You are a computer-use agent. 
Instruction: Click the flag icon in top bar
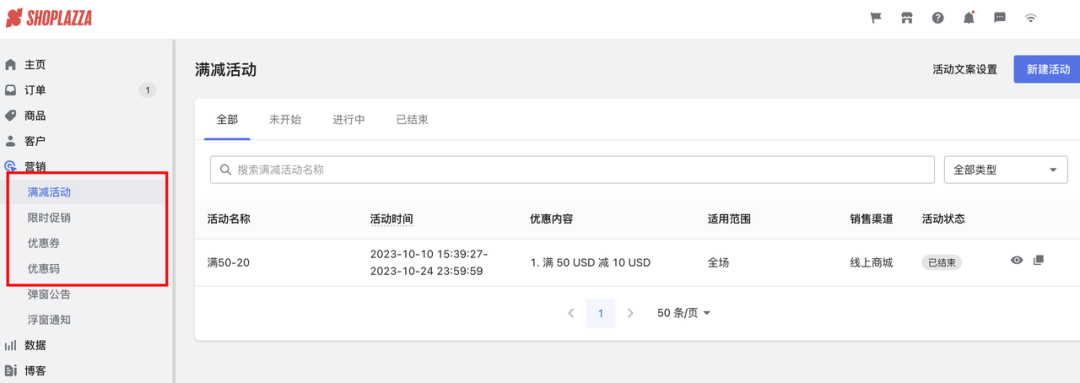(876, 19)
